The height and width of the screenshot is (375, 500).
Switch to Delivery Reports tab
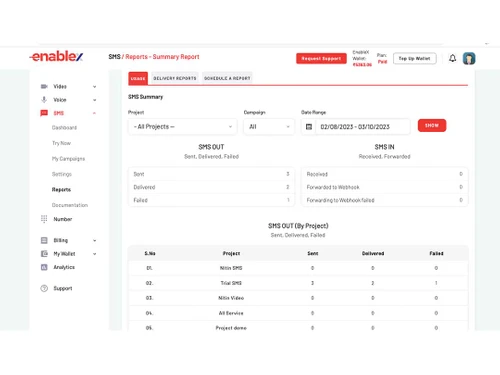175,78
